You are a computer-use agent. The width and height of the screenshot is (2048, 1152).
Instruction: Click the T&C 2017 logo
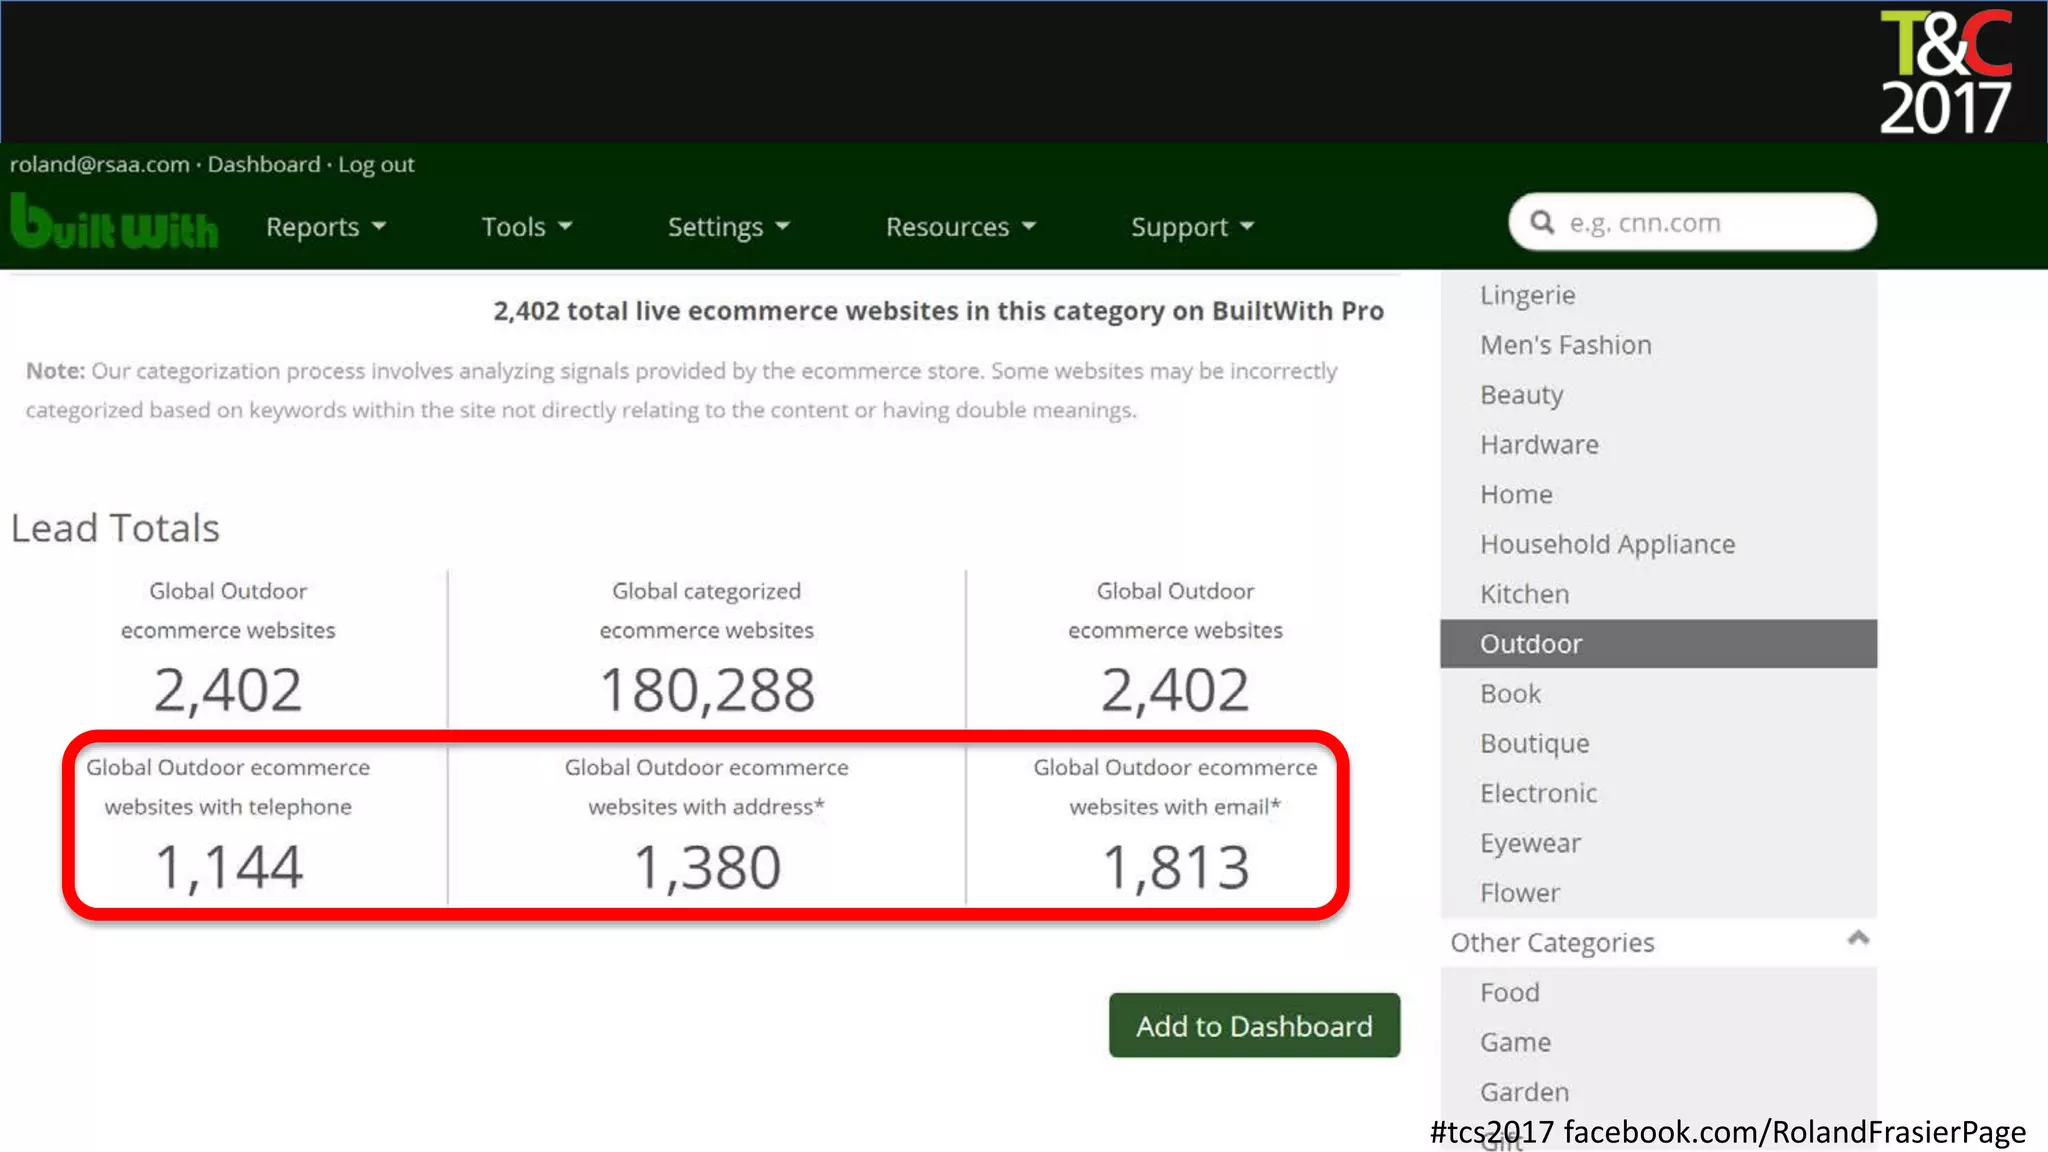tap(1945, 72)
